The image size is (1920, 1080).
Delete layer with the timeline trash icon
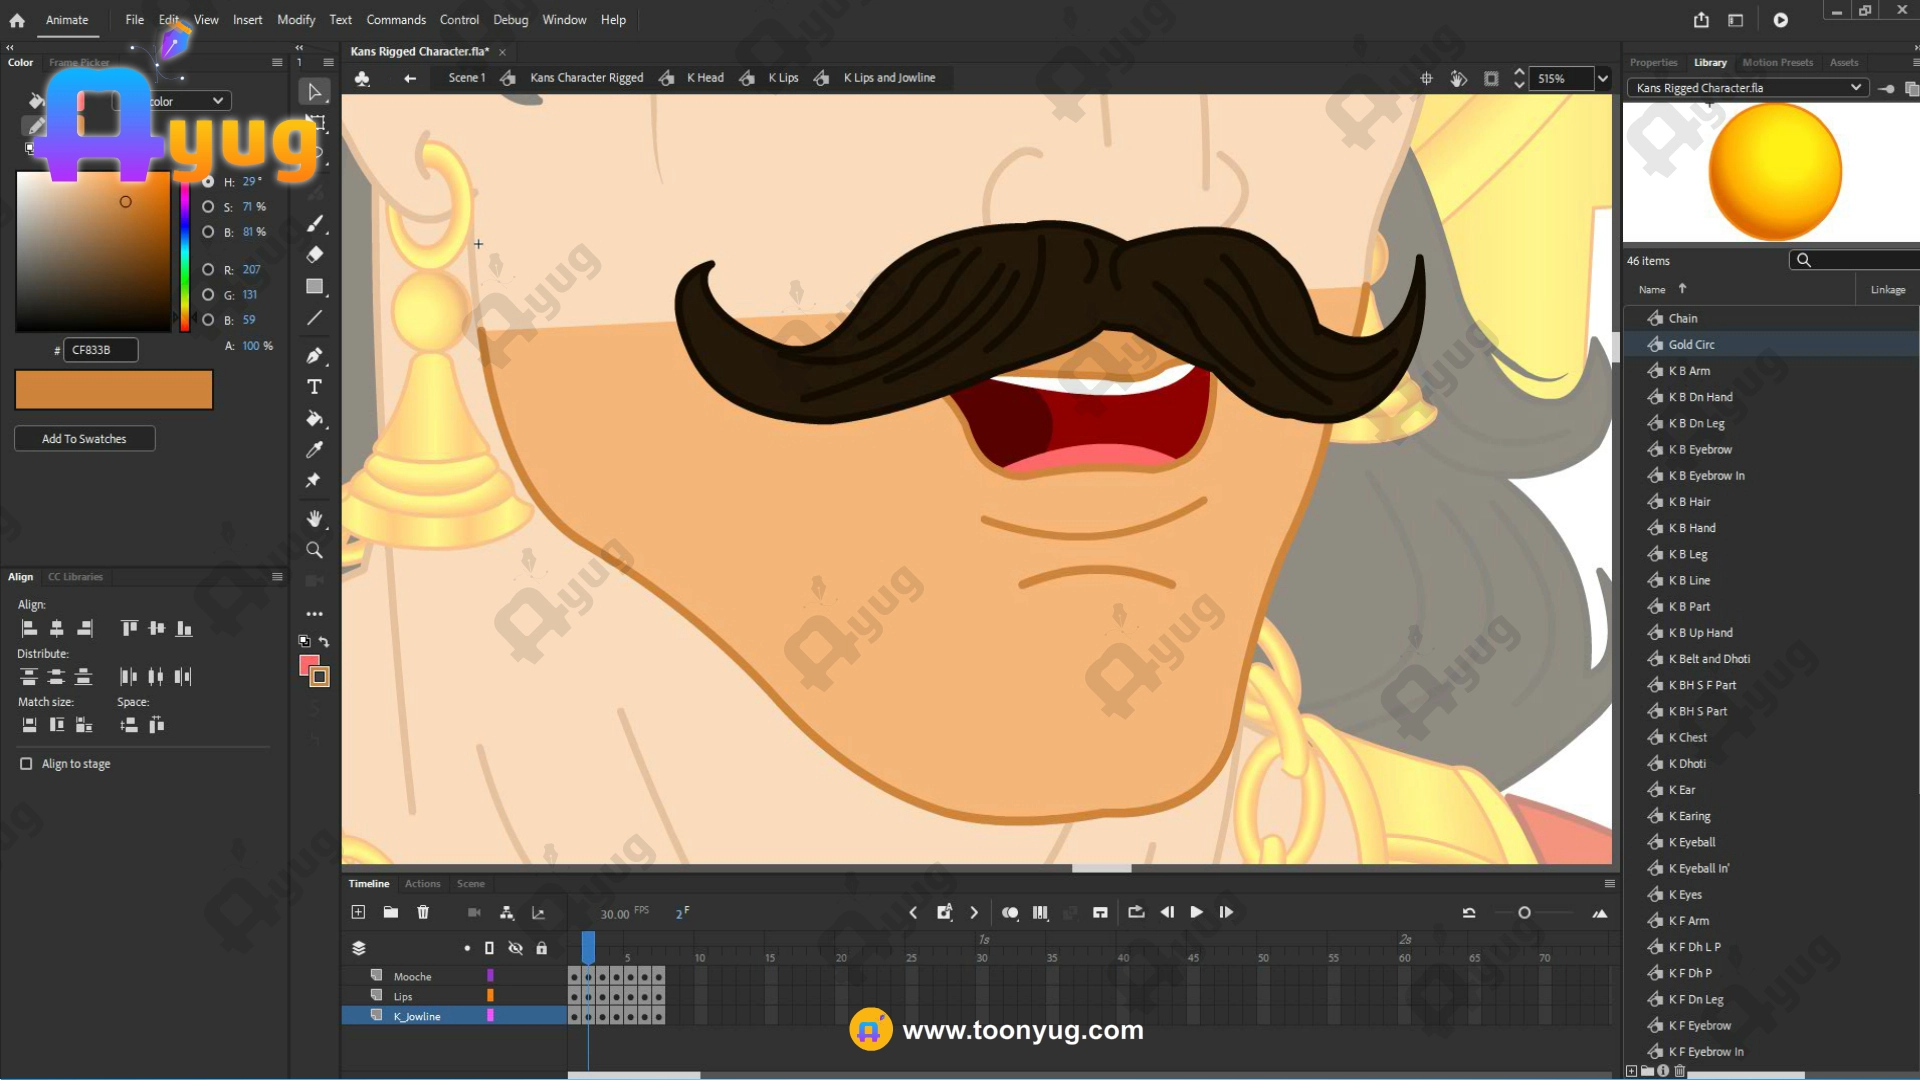pyautogui.click(x=423, y=912)
